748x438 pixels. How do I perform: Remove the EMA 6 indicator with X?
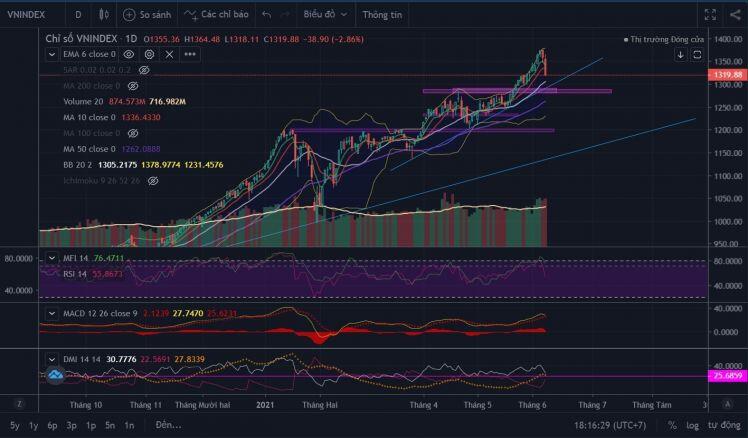pyautogui.click(x=169, y=54)
